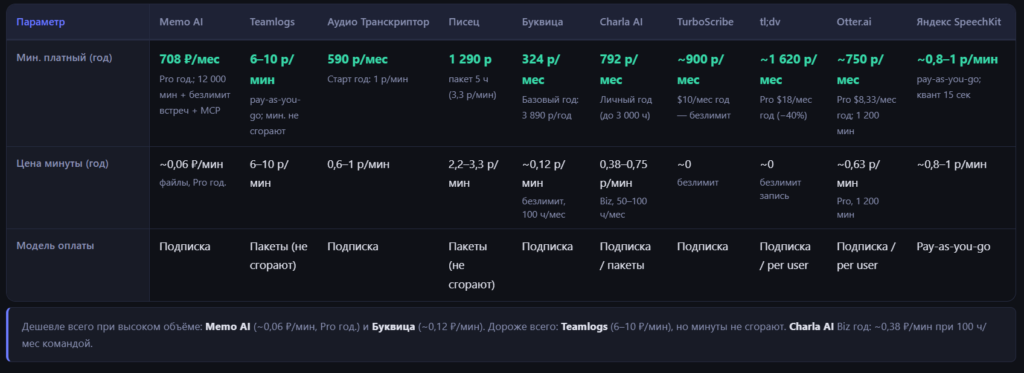Select the 0,6–1 р/мин cell

(x=359, y=165)
